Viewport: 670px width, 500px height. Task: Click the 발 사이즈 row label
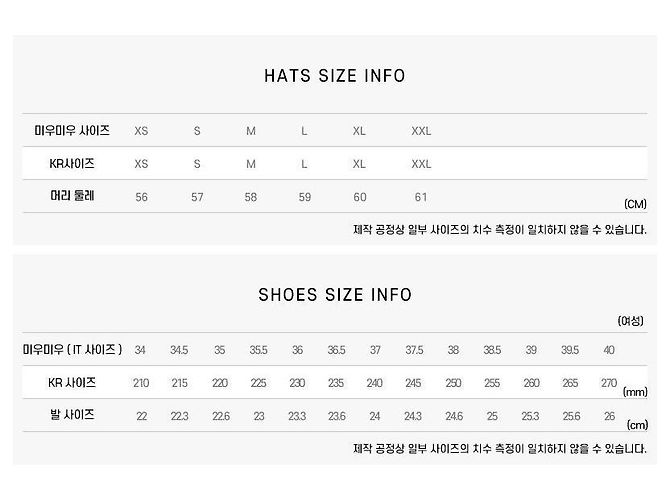coord(72,415)
